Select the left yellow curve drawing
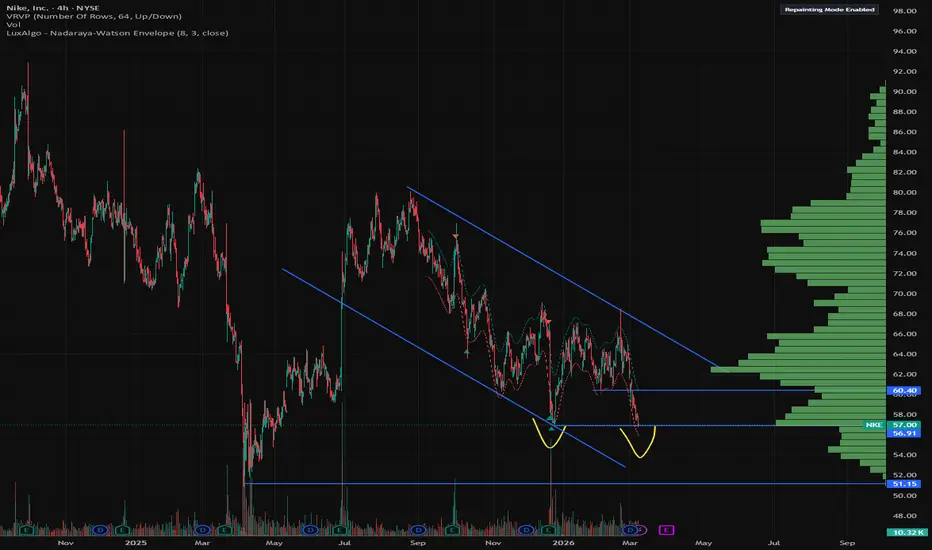Viewport: 932px width, 550px height. (549, 434)
